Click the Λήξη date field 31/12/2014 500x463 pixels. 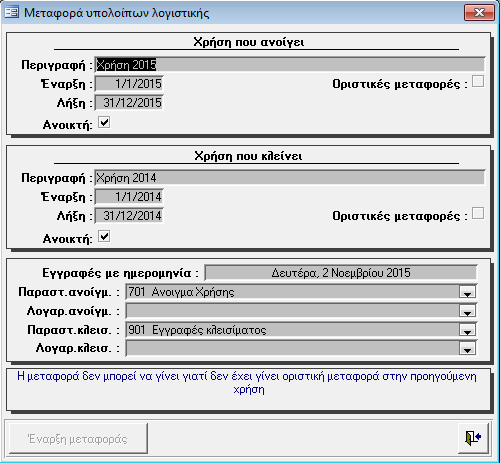coord(129,216)
